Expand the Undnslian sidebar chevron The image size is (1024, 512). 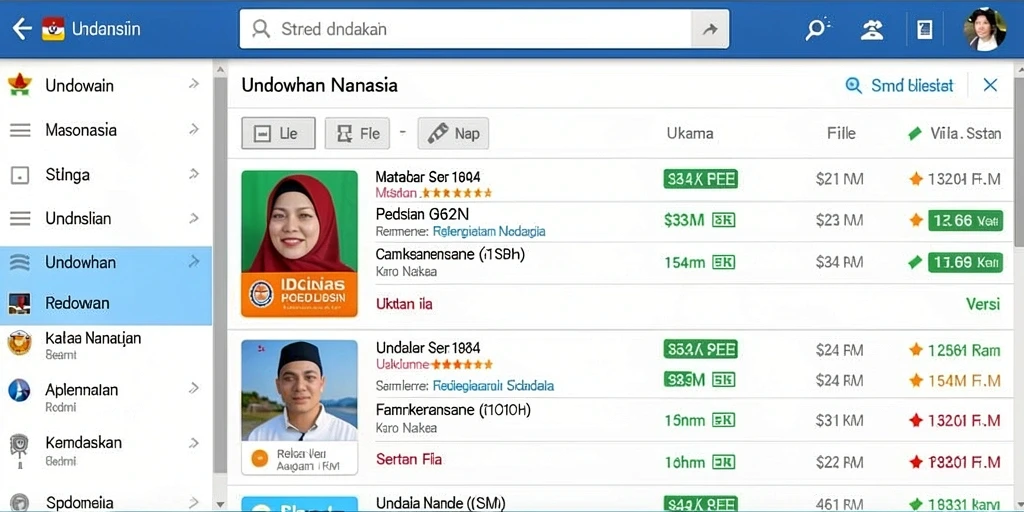pos(194,218)
